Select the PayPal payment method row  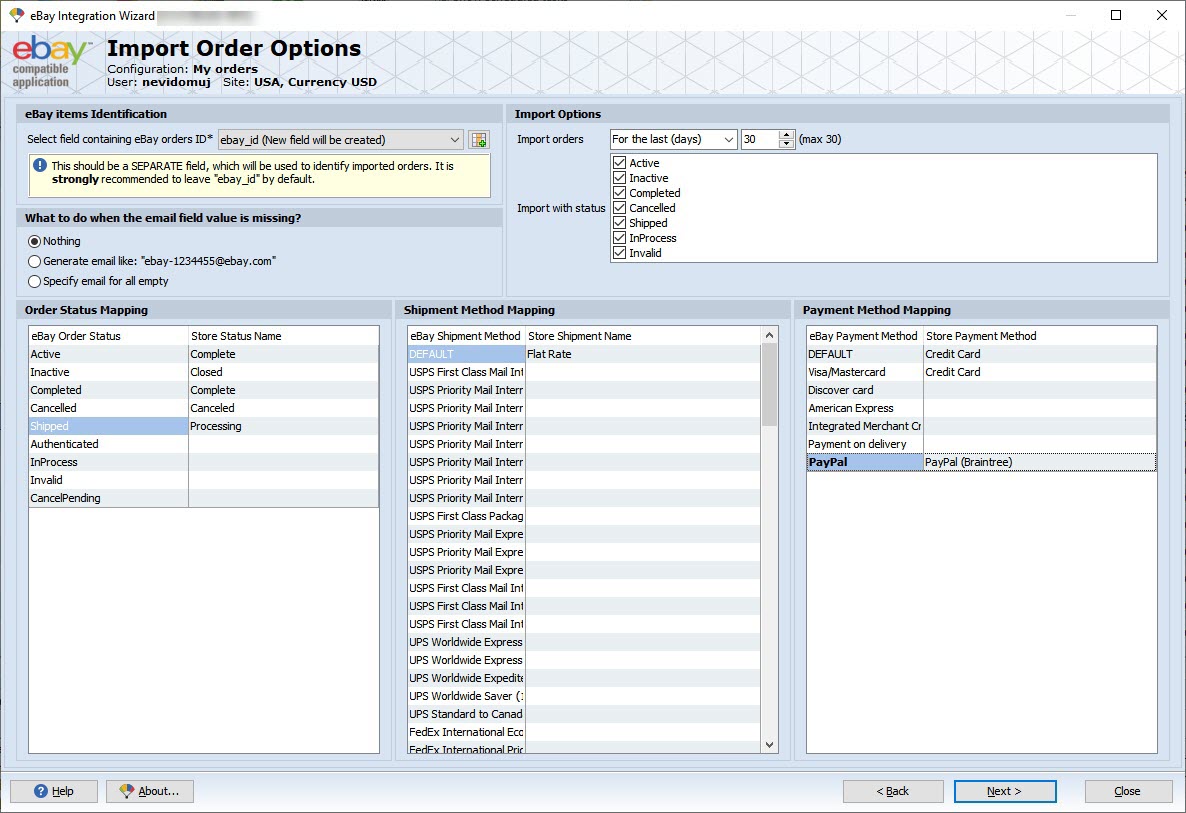coord(865,462)
